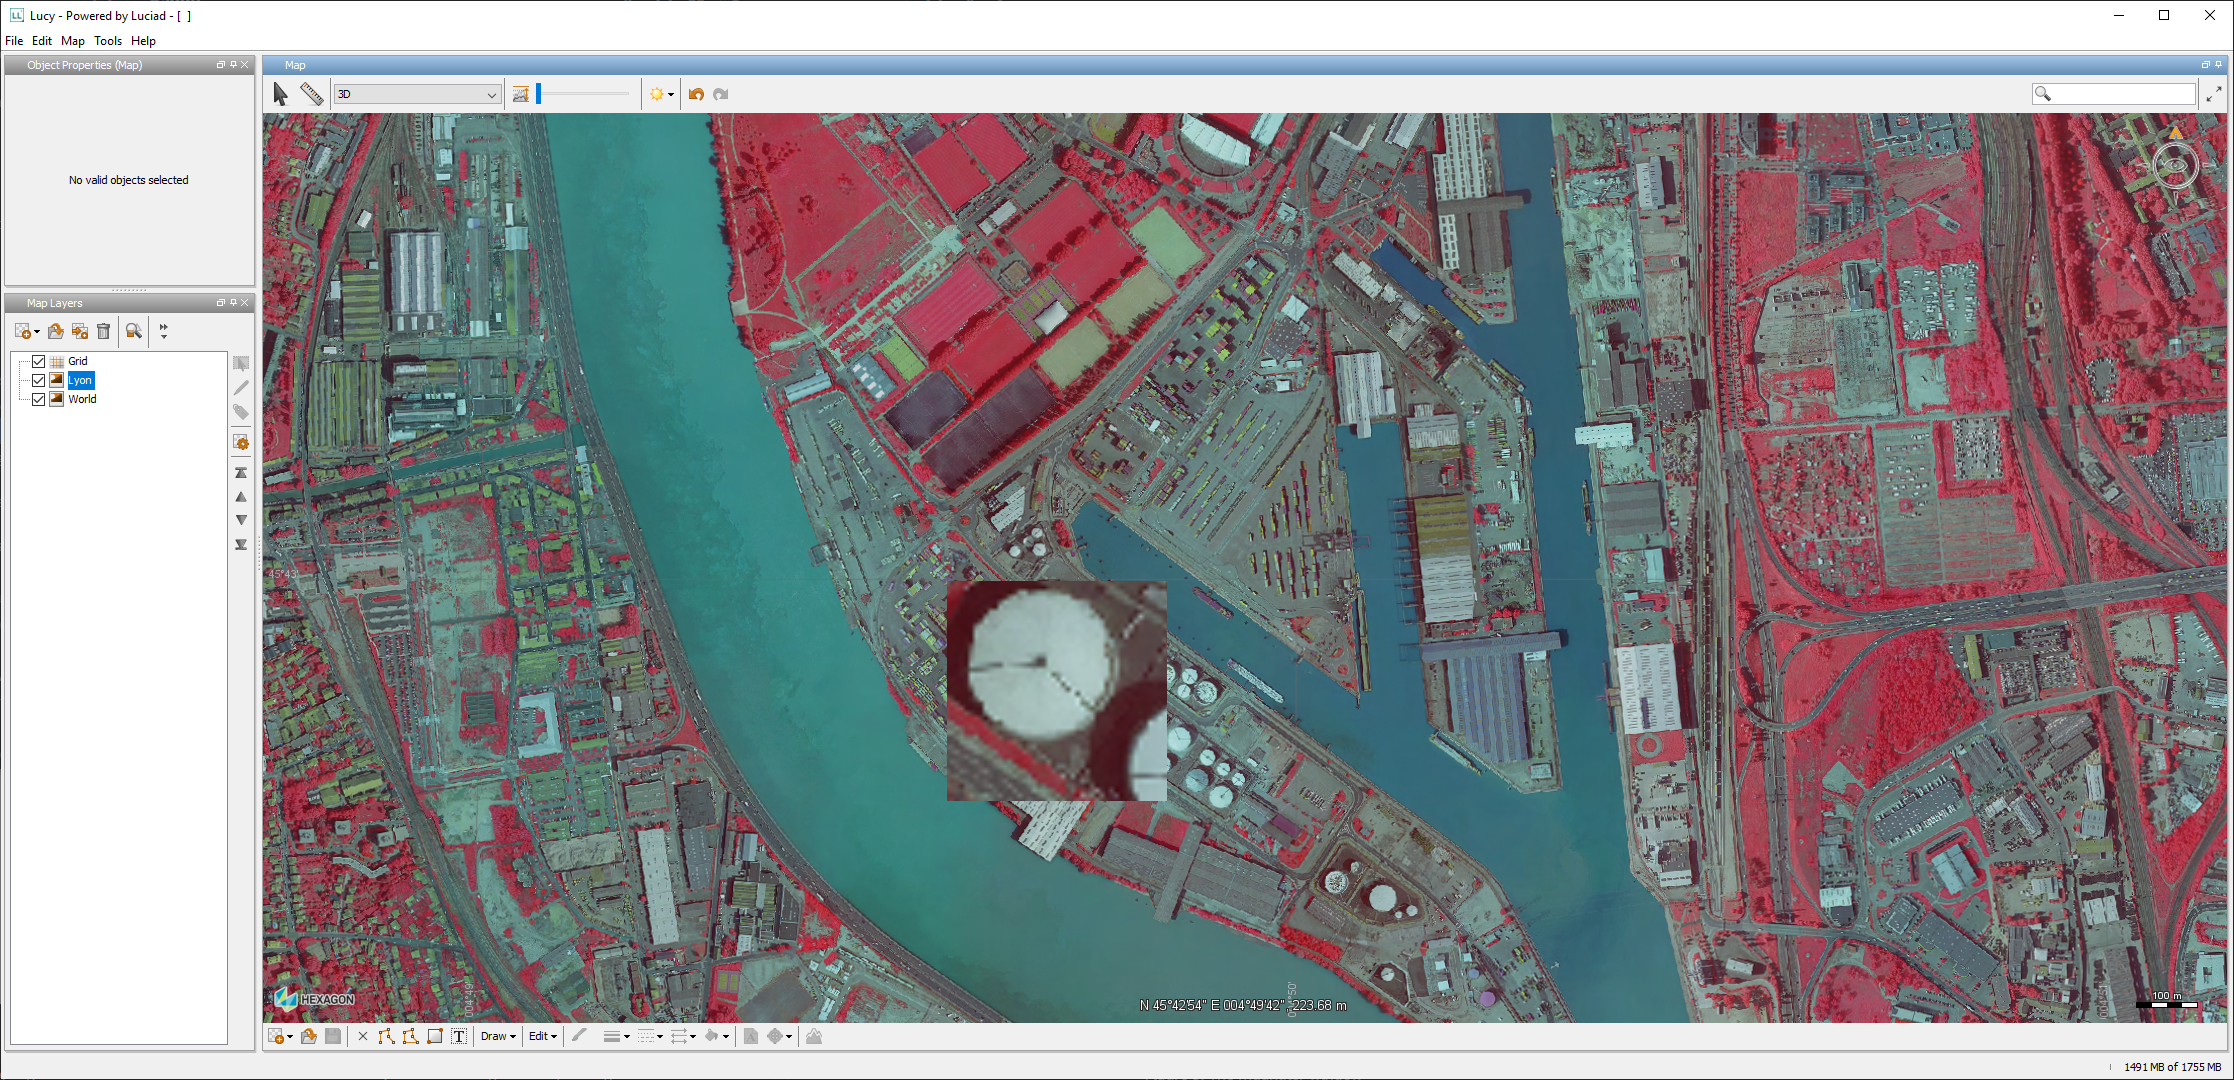Uncheck the Grid layer visibility checkbox
The height and width of the screenshot is (1080, 2234).
tap(39, 361)
